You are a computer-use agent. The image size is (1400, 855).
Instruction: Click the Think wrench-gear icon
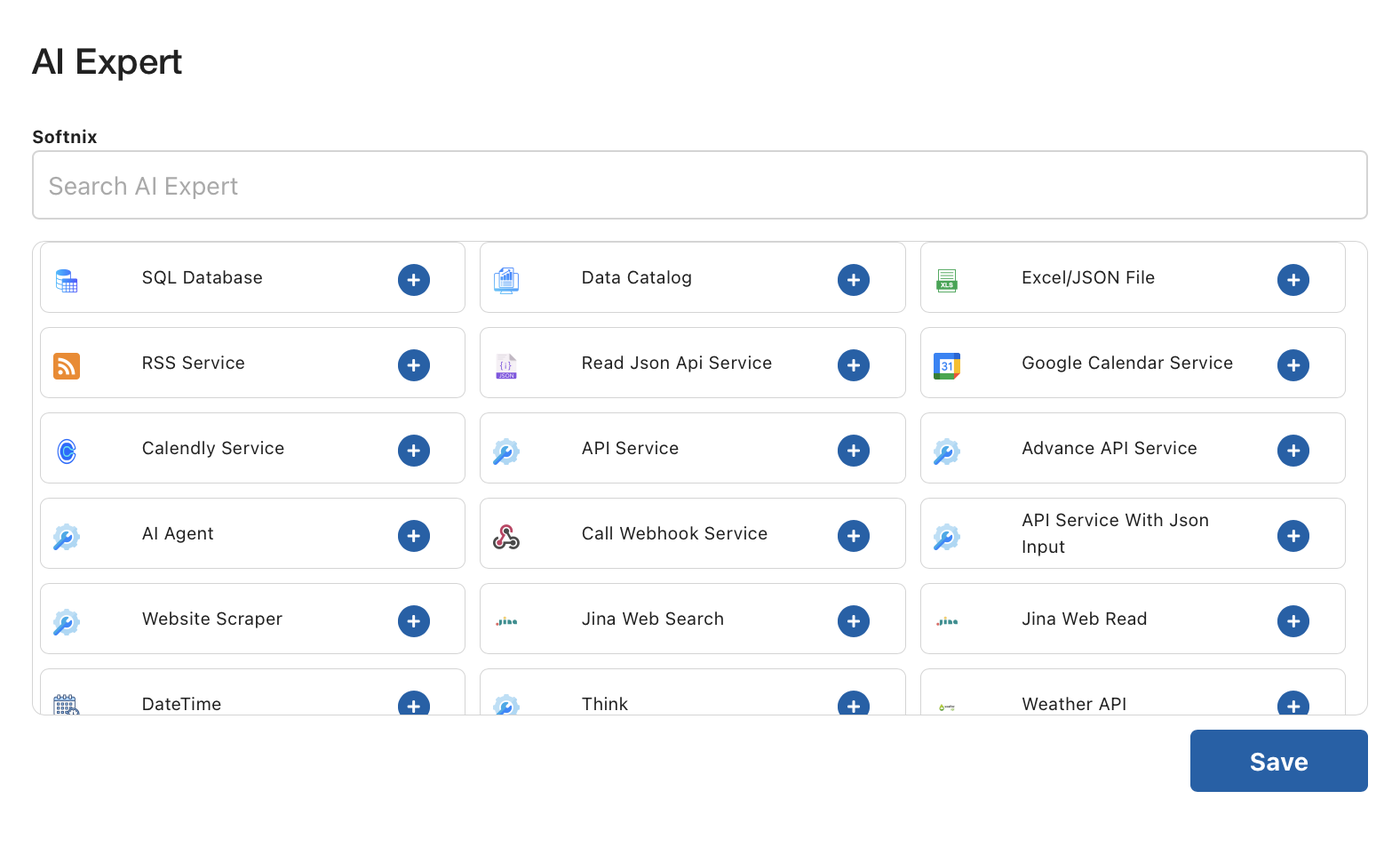tap(506, 704)
